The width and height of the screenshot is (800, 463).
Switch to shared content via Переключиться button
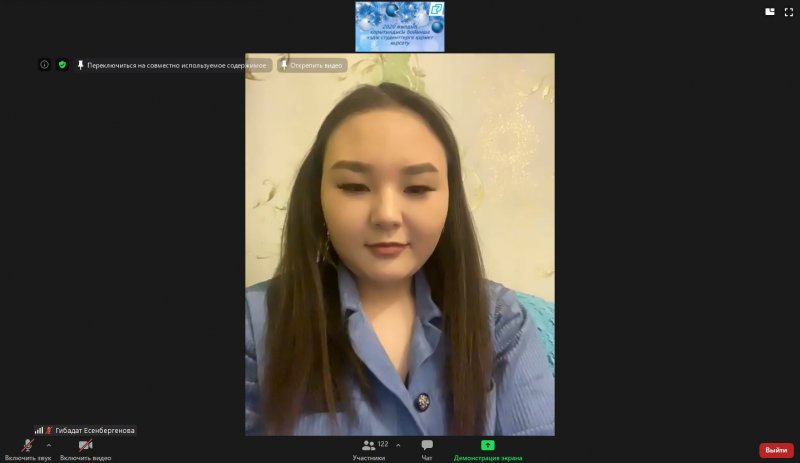(172, 65)
